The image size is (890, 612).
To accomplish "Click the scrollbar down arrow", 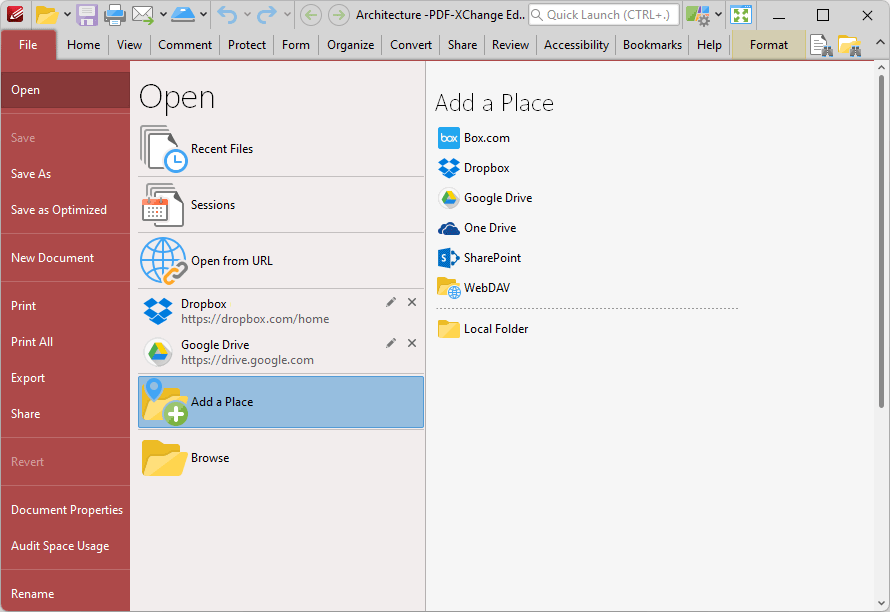I will point(881,603).
